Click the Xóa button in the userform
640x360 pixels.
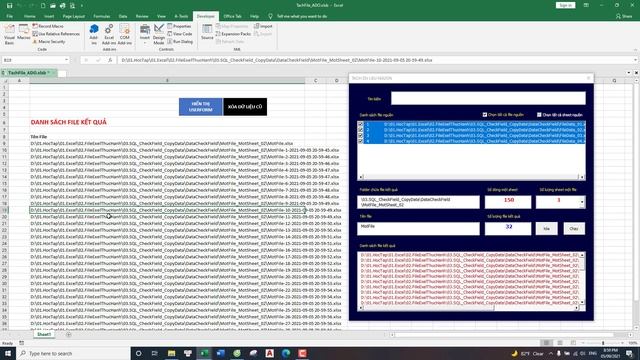tap(547, 229)
